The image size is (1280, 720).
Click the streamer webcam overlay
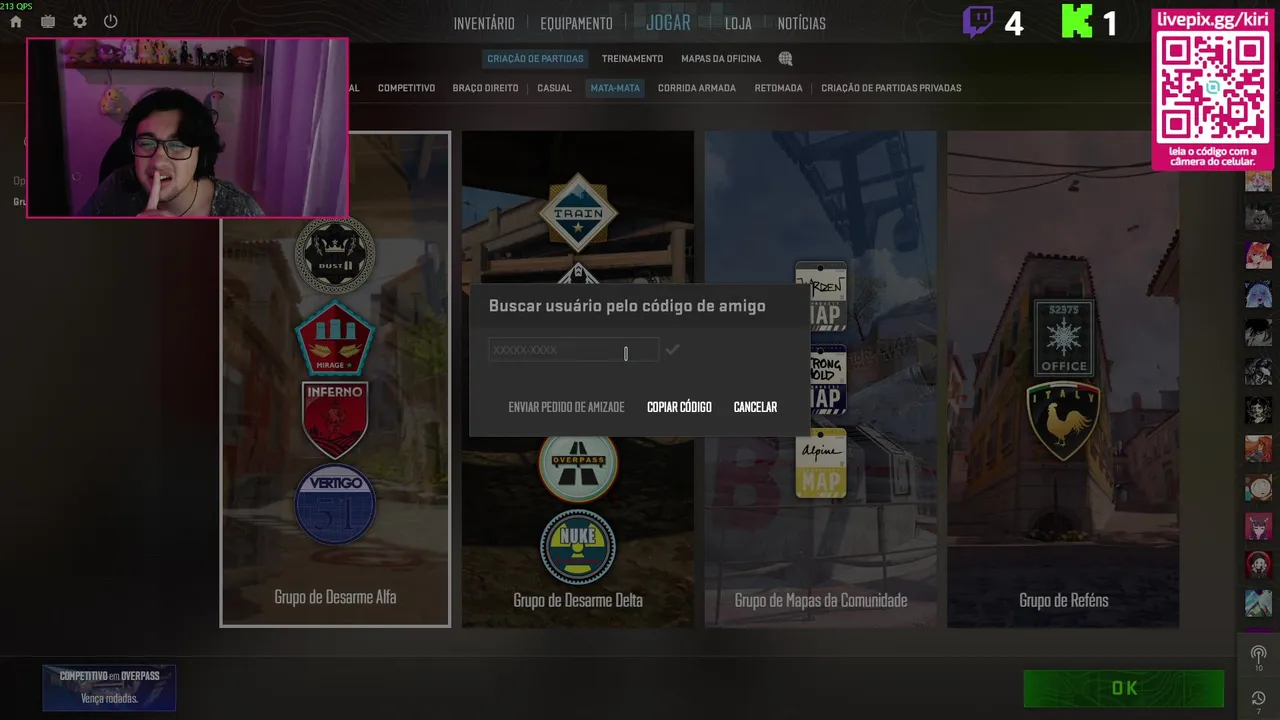click(187, 128)
